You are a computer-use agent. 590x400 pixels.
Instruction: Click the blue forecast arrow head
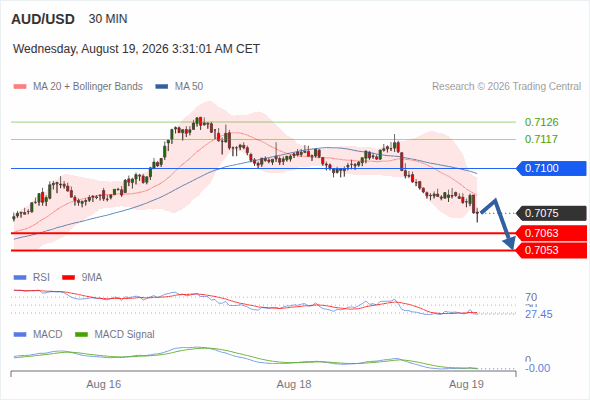click(509, 243)
